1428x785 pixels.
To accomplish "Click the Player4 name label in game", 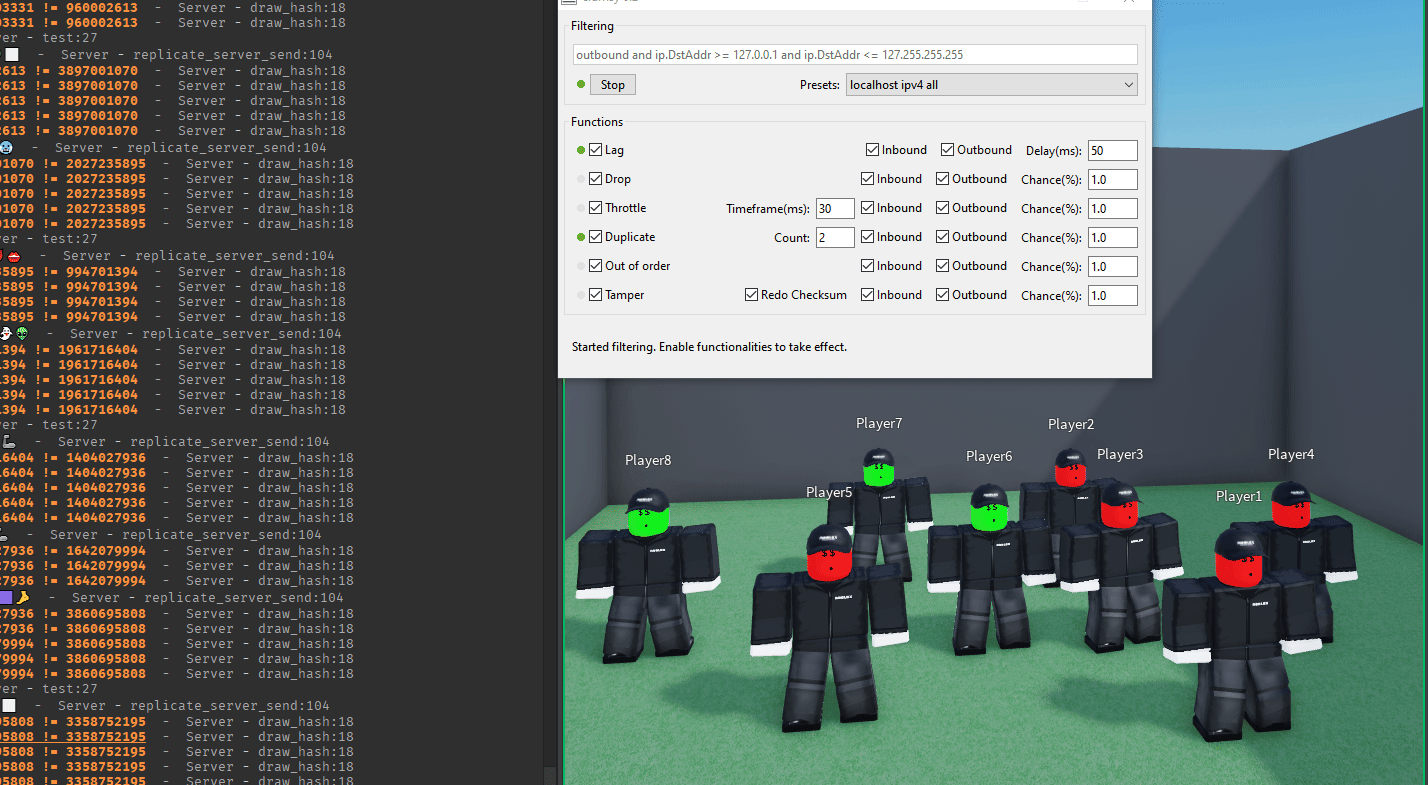I will tap(1291, 454).
